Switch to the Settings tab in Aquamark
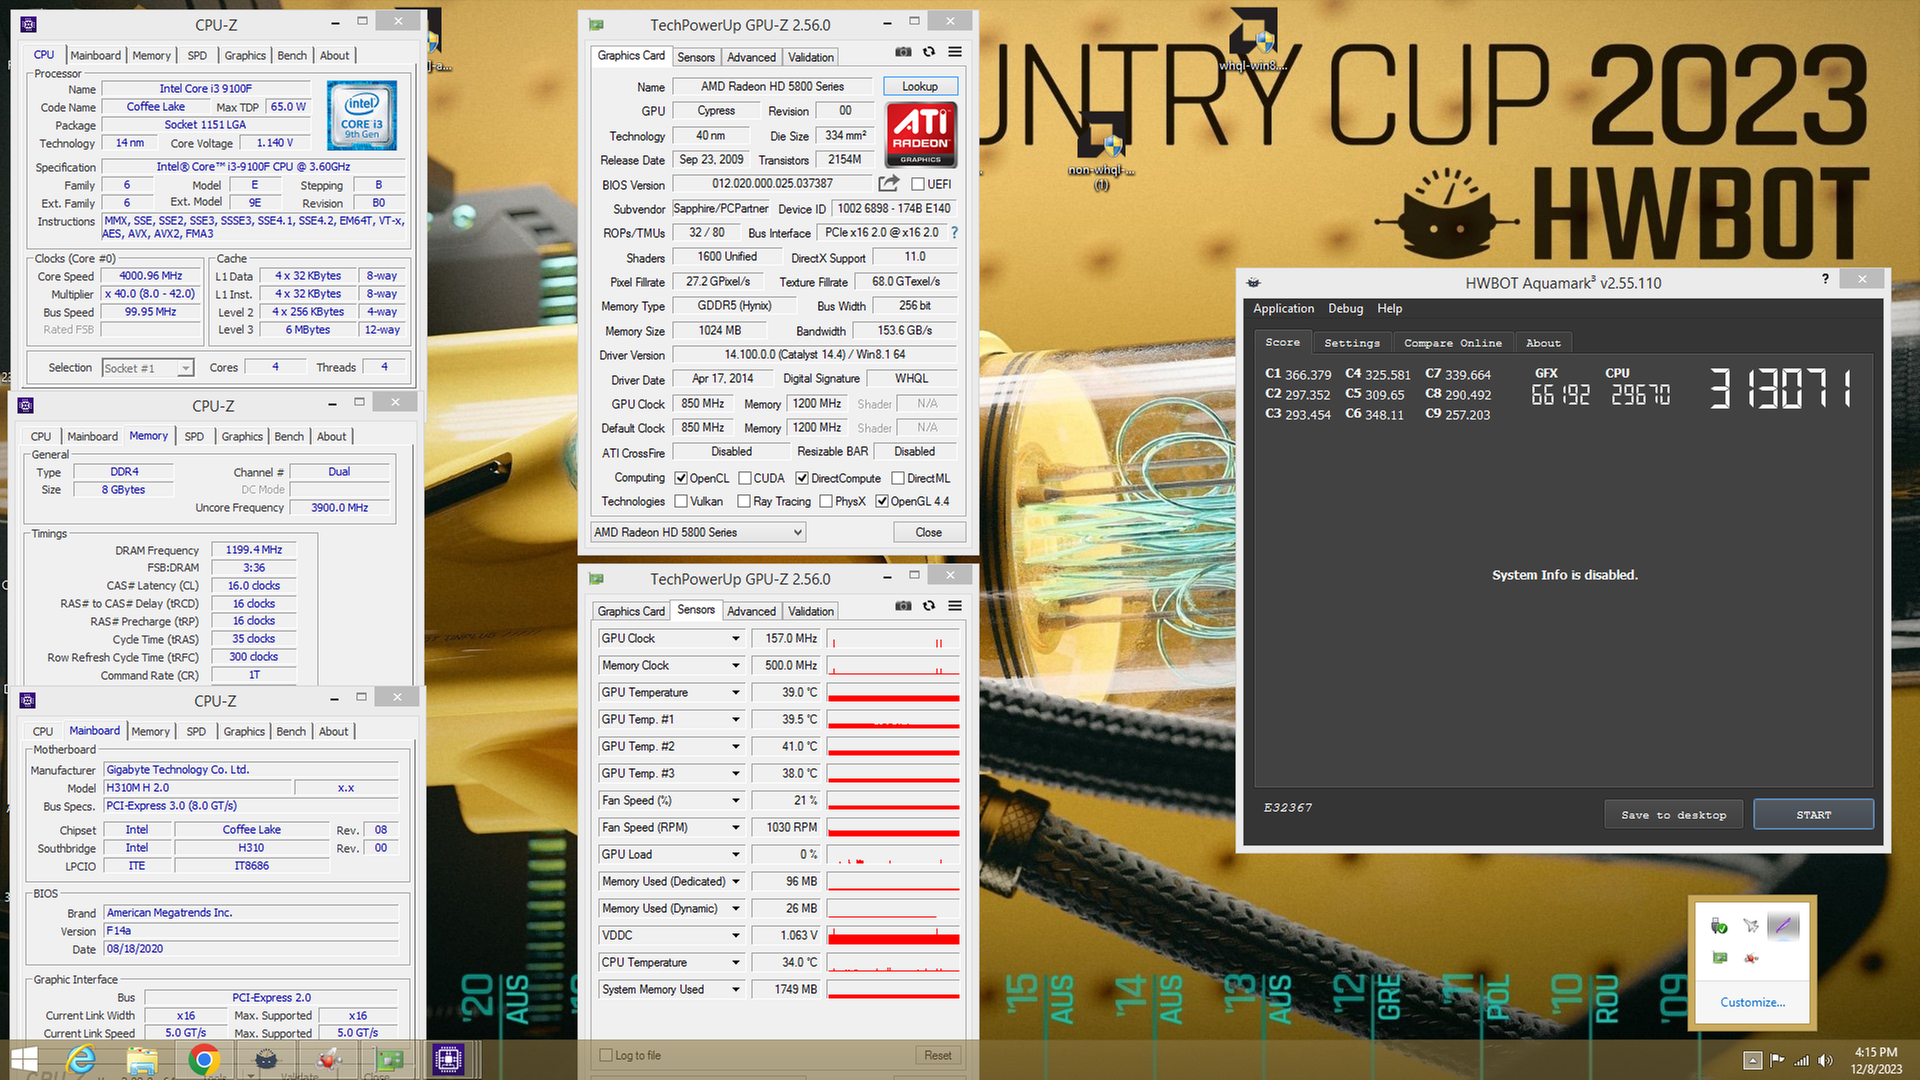The image size is (1920, 1080). click(1351, 342)
